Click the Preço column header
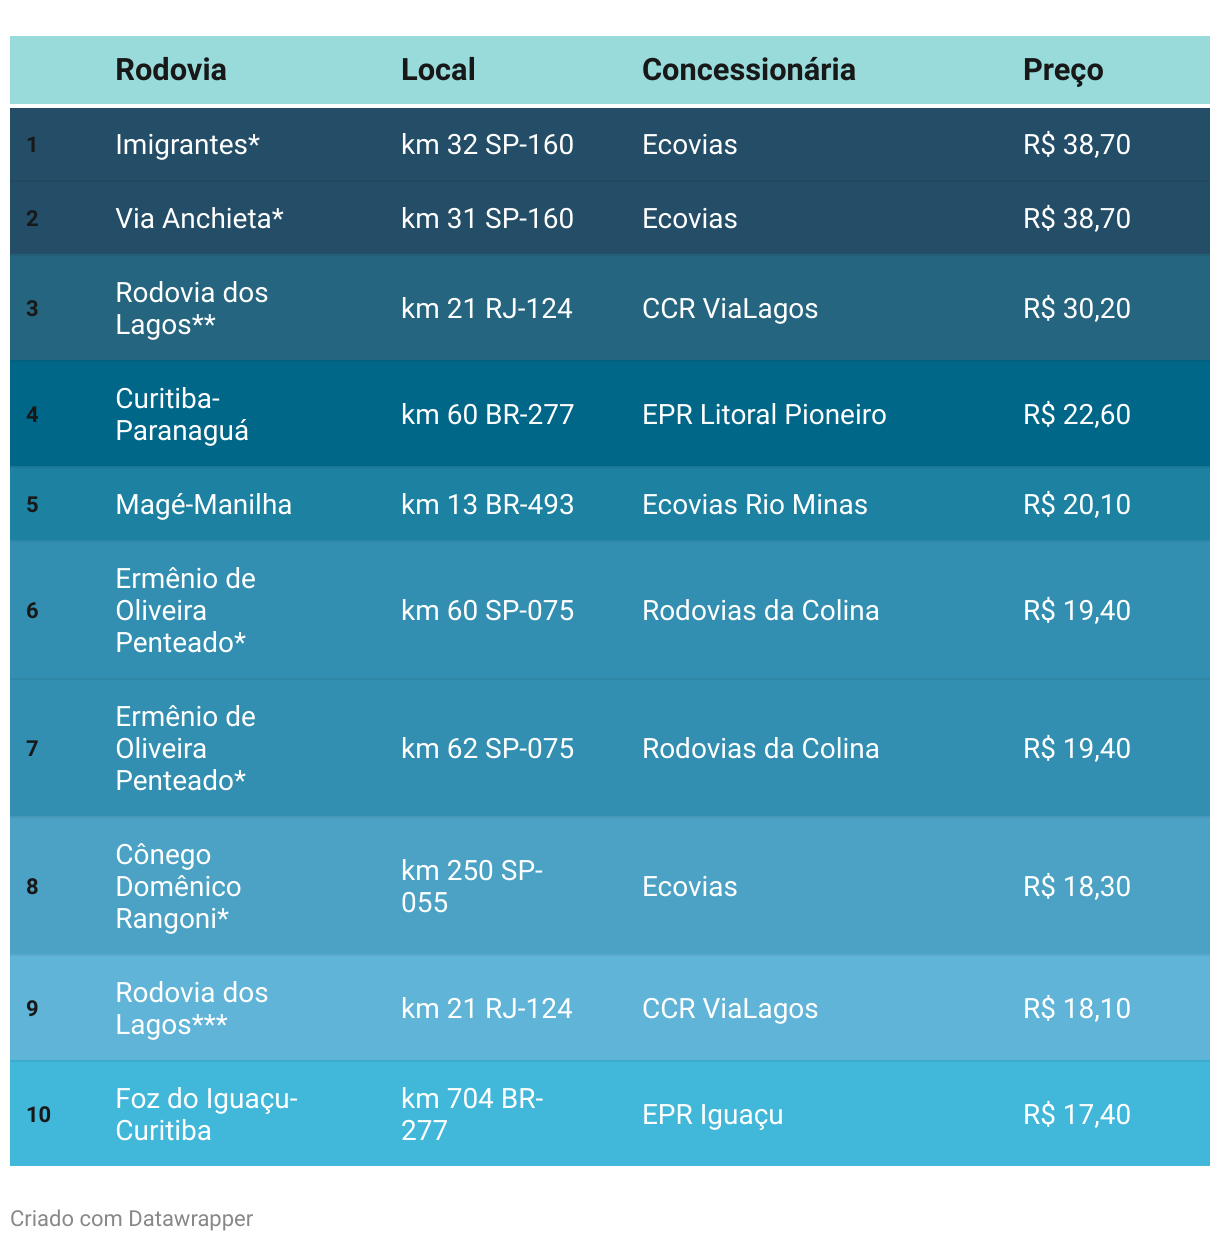 tap(1063, 70)
